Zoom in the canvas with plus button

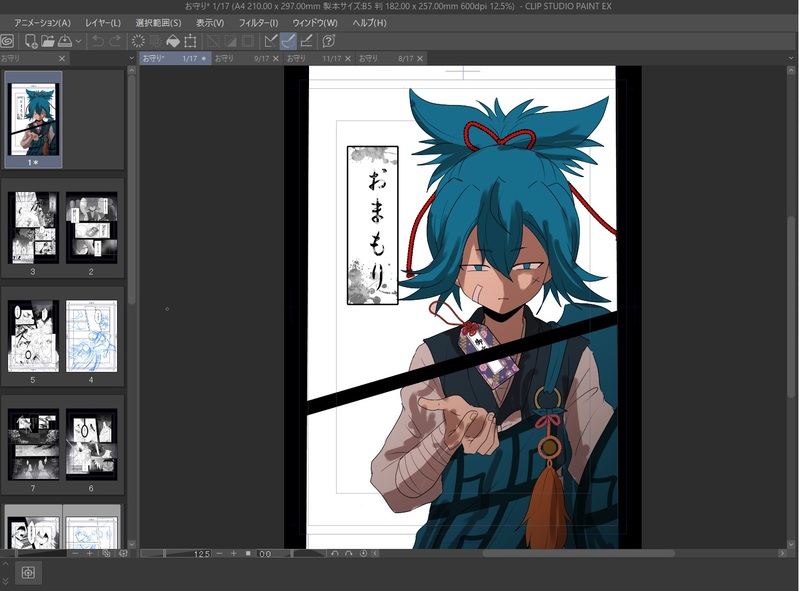pyautogui.click(x=233, y=553)
